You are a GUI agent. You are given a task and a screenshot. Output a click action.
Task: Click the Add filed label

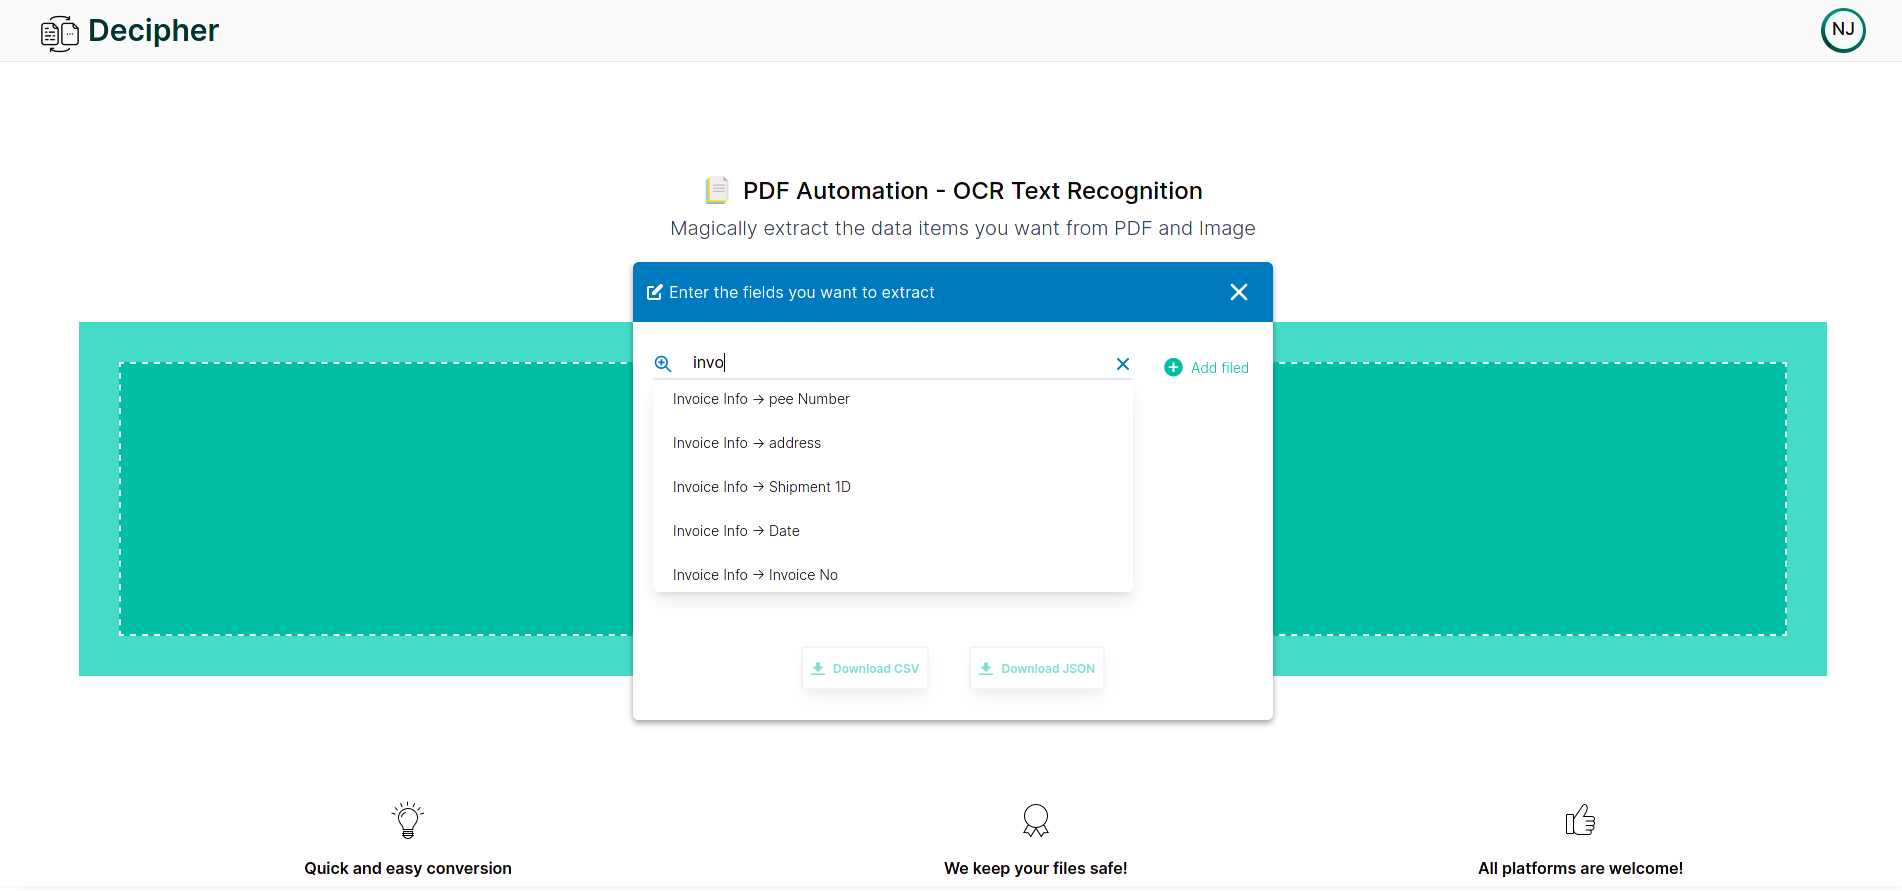pyautogui.click(x=1220, y=368)
